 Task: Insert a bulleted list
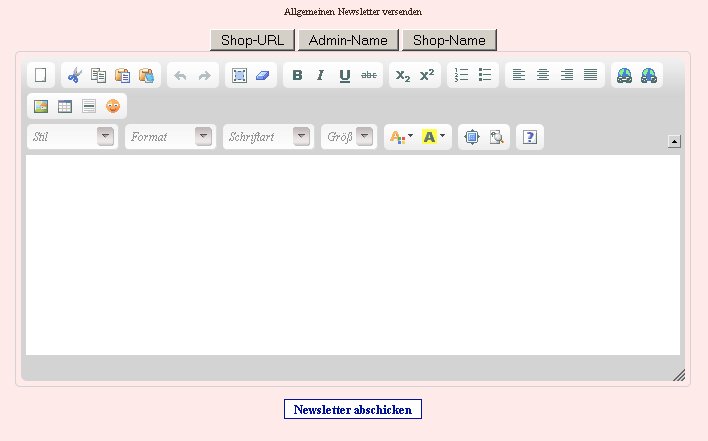pyautogui.click(x=485, y=75)
